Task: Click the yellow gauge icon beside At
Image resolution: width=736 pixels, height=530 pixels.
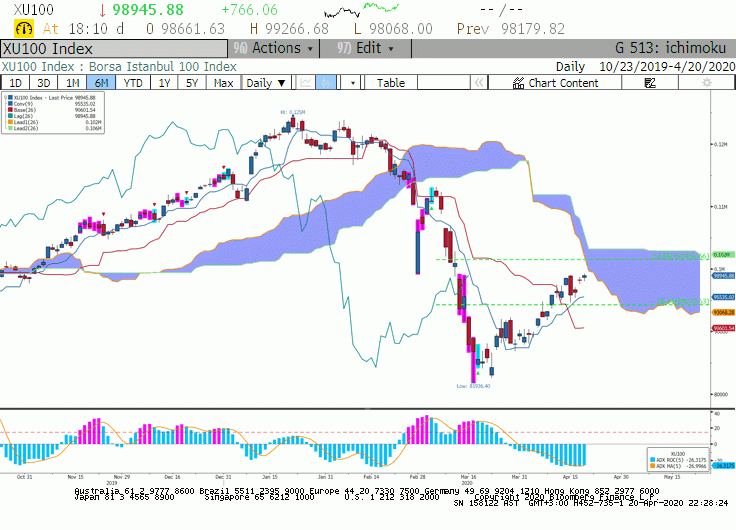Action: click(x=23, y=29)
